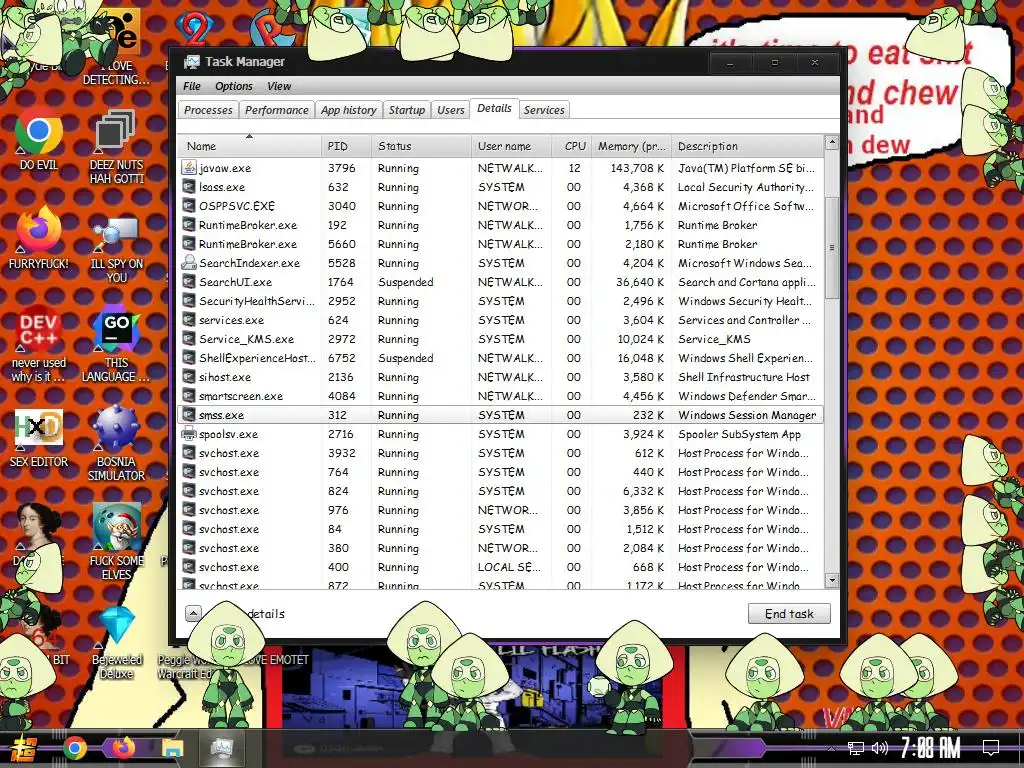Click the SearchIndexer.exe process icon
1024x768 pixels.
(189, 263)
